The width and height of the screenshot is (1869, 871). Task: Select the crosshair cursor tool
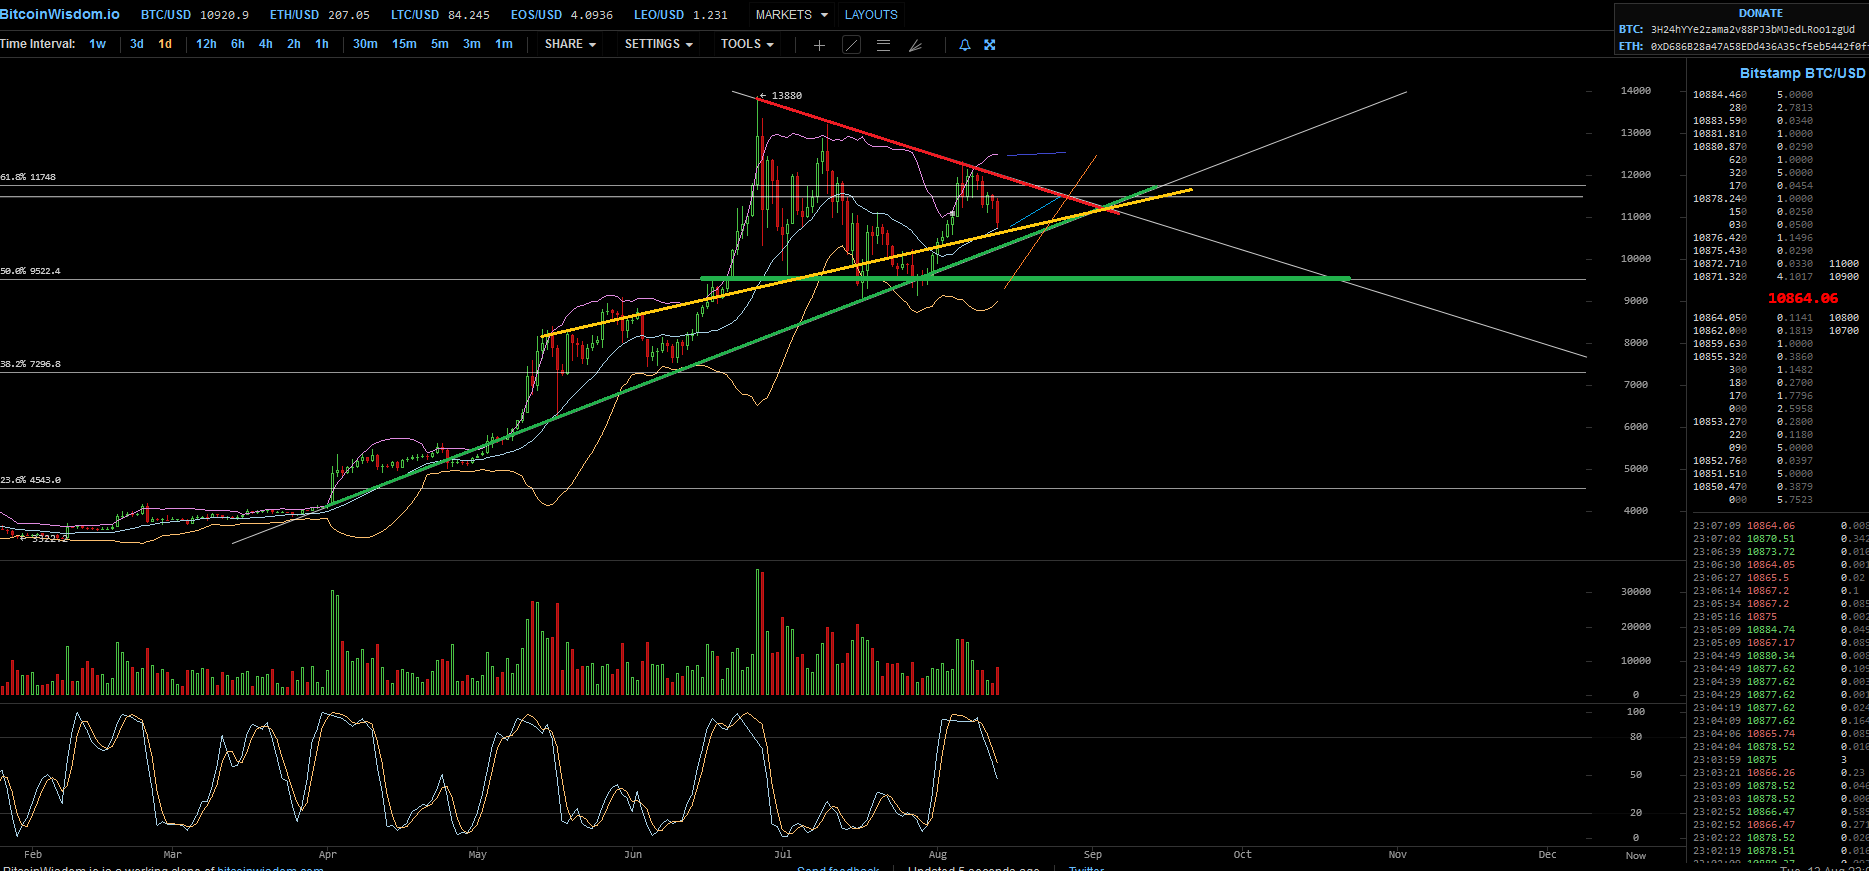pos(819,45)
